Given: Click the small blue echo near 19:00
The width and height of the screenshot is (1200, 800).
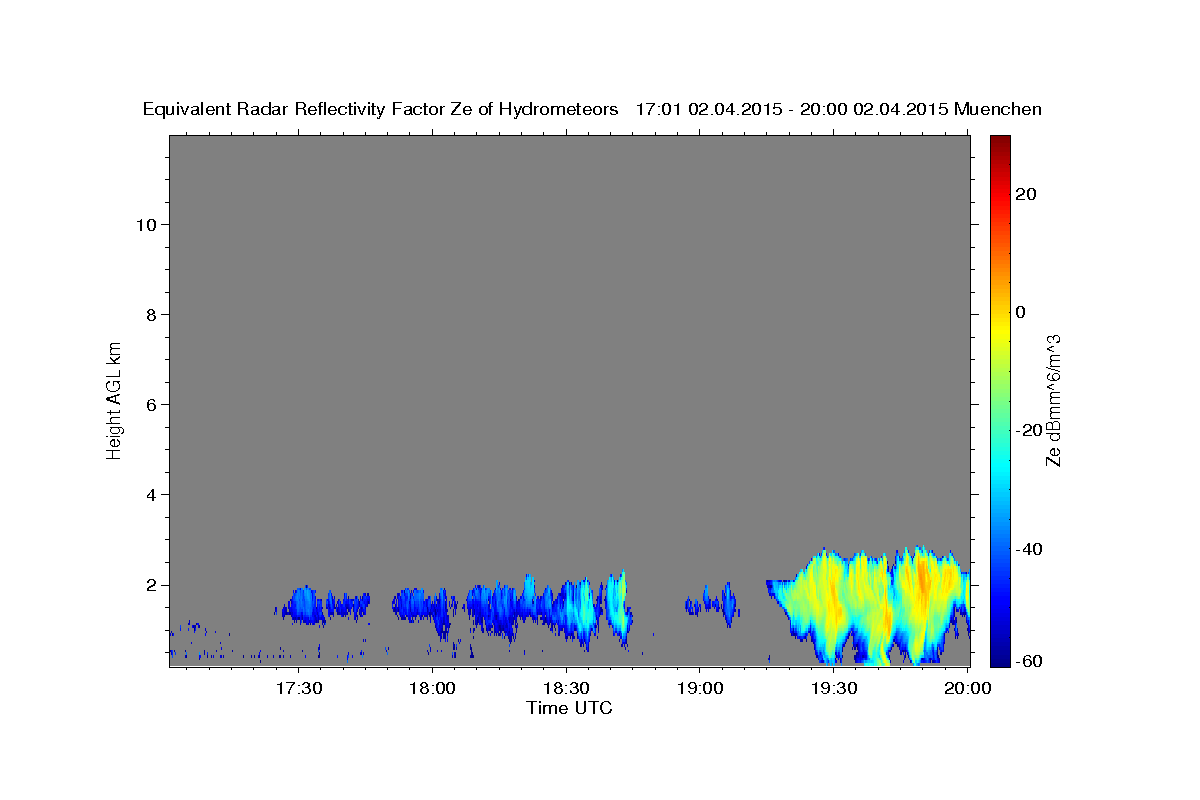Looking at the screenshot, I should (x=712, y=602).
